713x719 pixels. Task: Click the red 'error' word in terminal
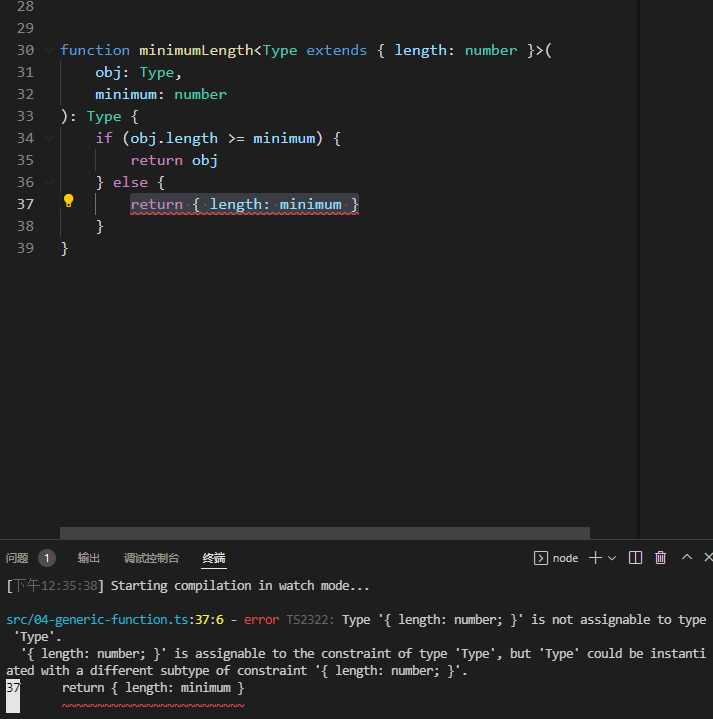click(x=261, y=619)
